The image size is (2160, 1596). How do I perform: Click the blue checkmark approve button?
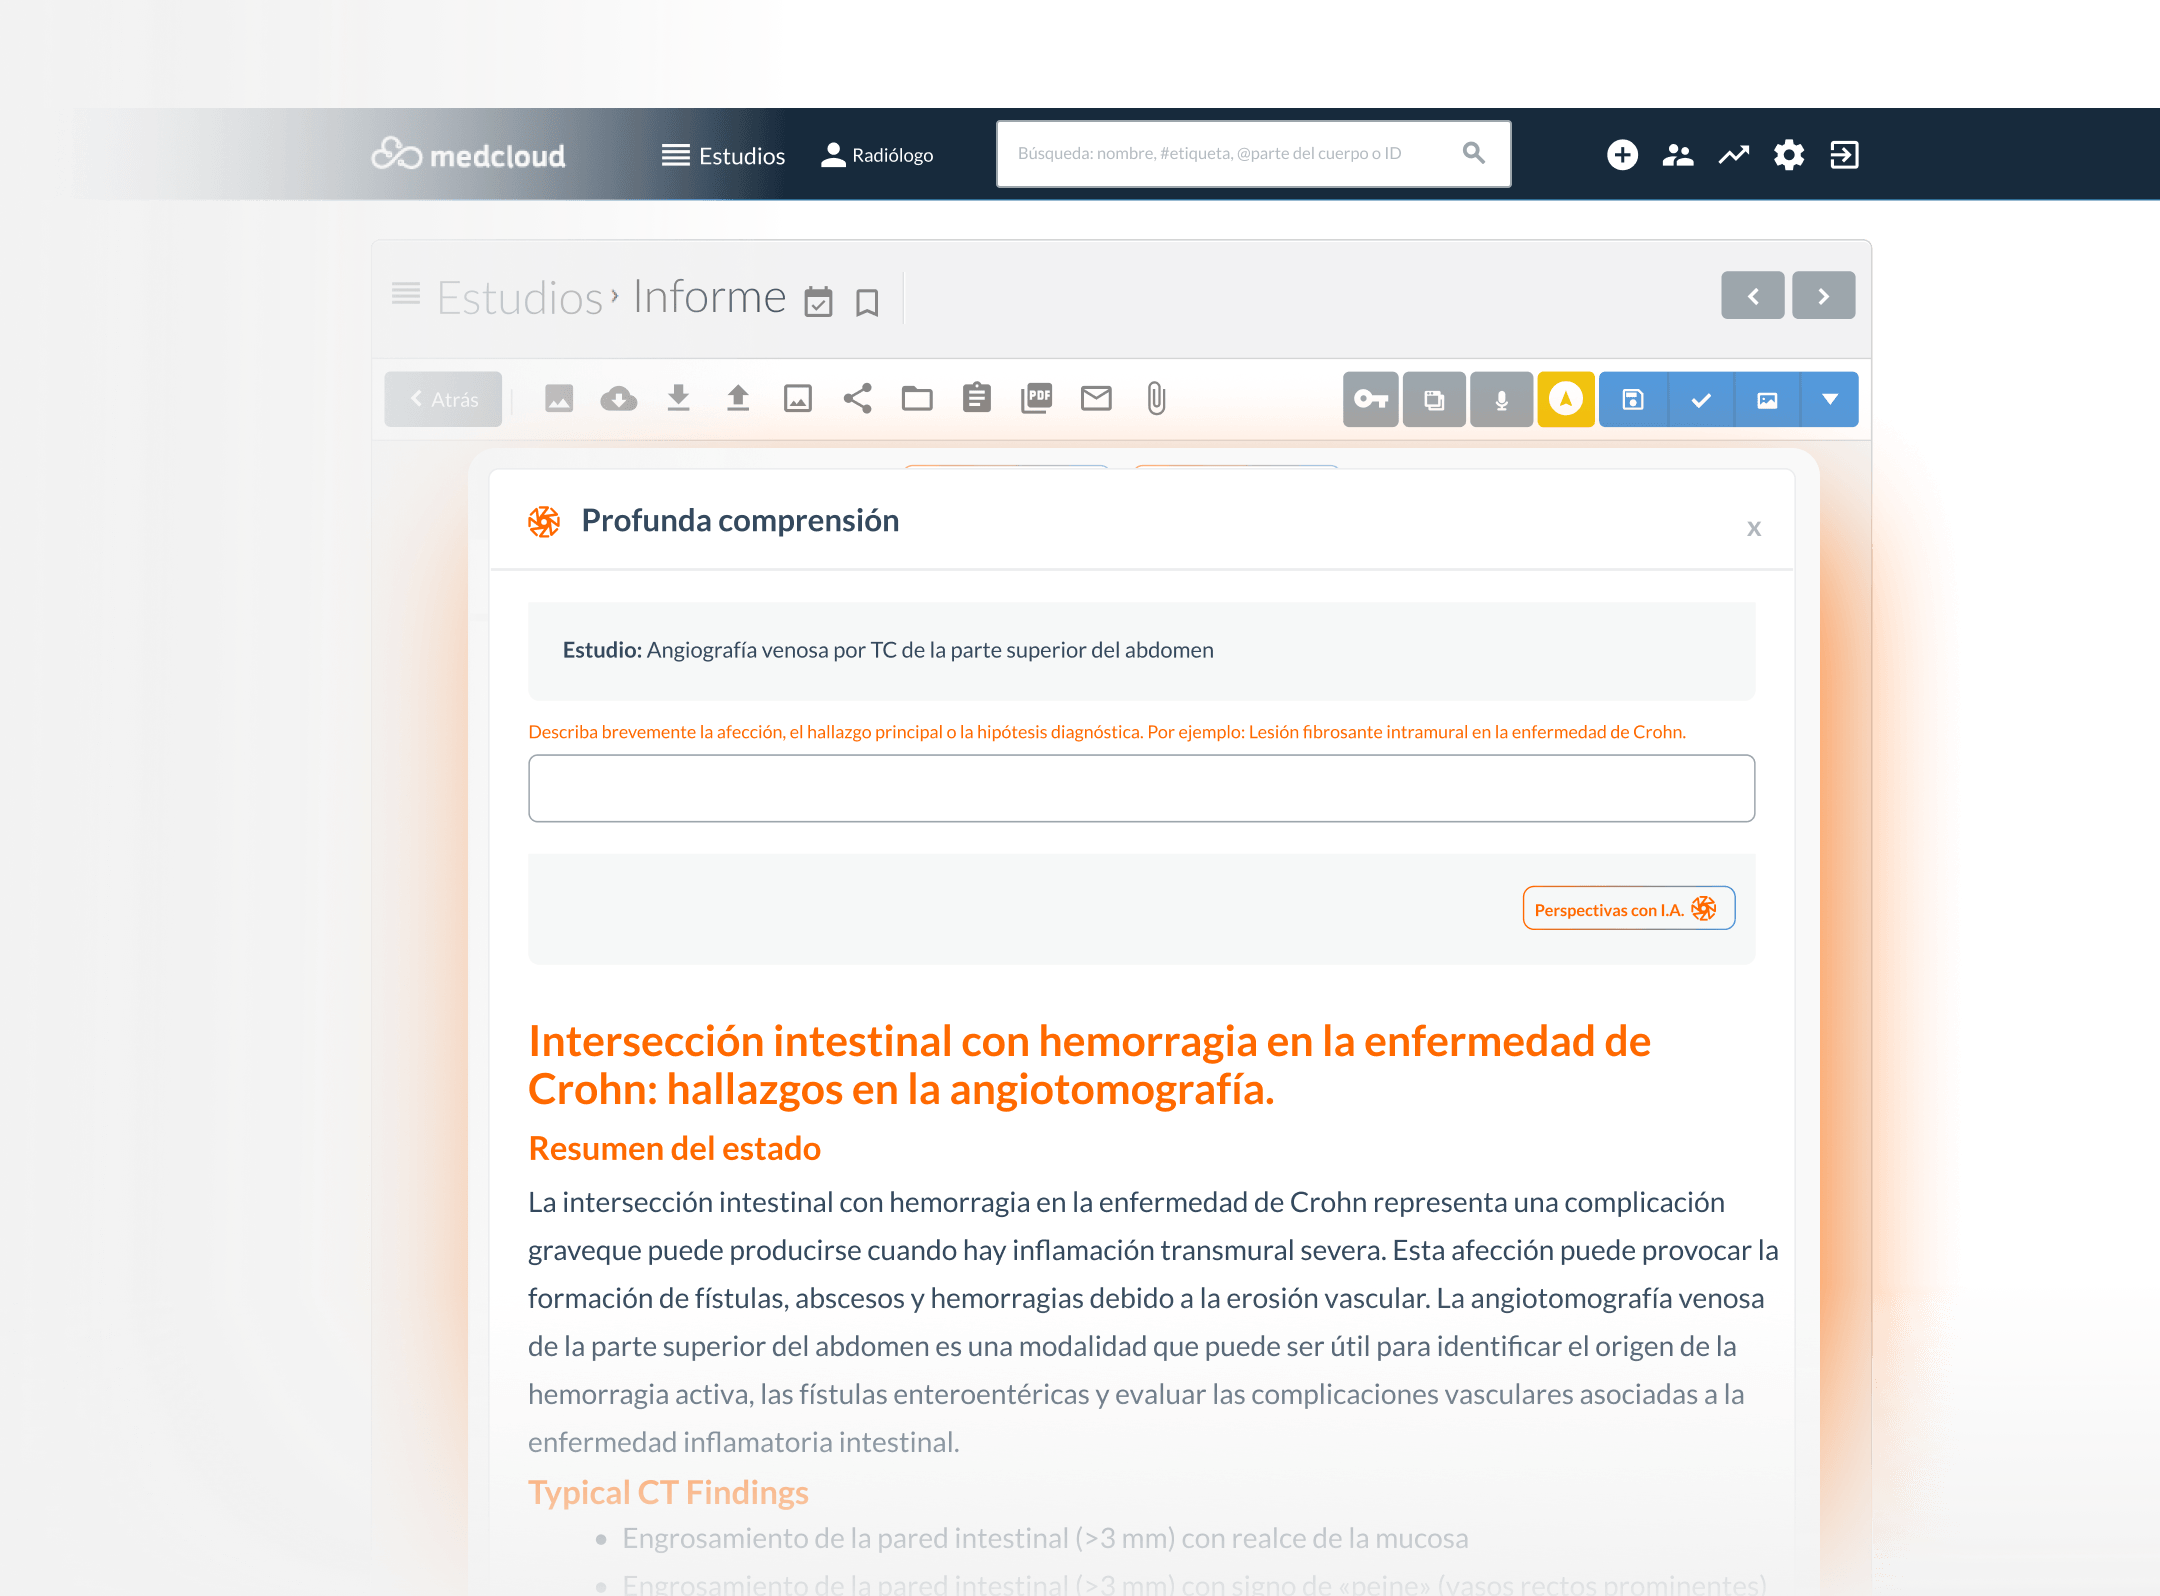(x=1700, y=400)
